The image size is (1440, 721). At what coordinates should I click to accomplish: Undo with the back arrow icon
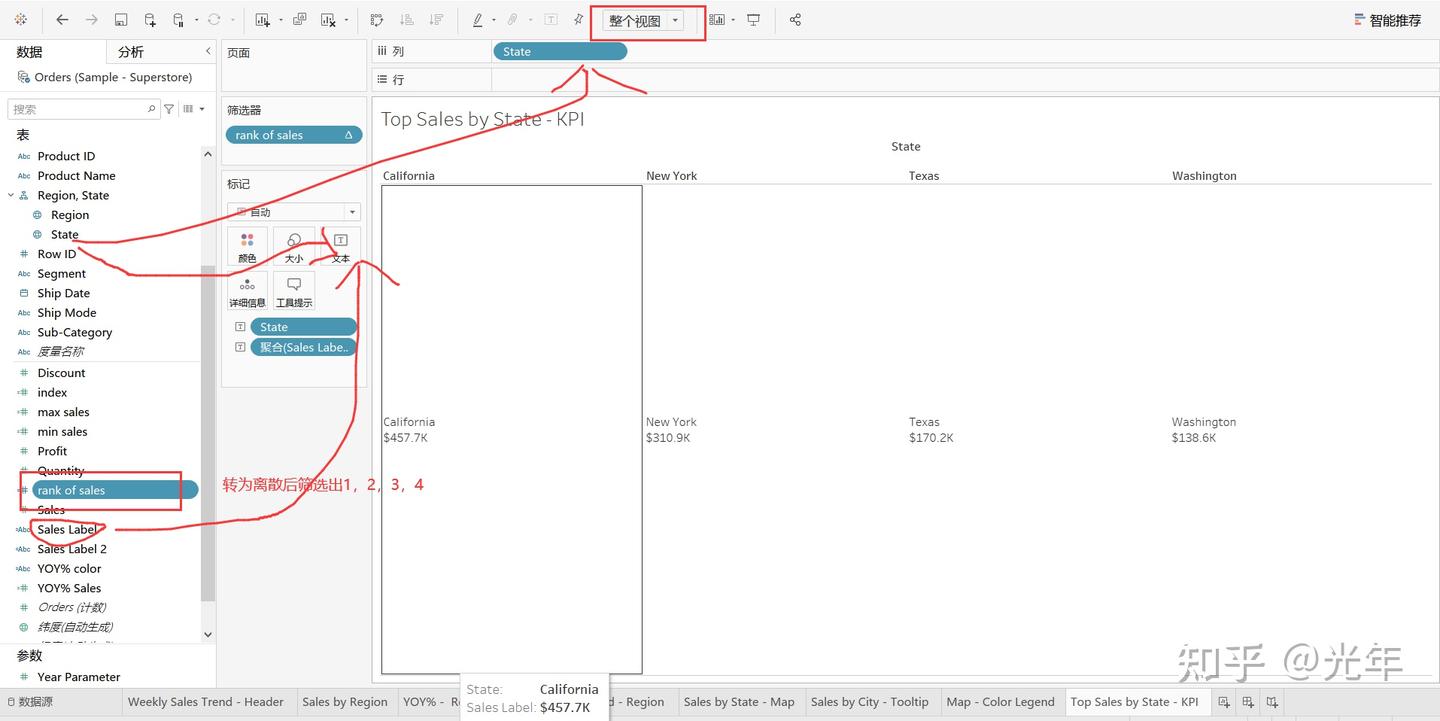62,20
